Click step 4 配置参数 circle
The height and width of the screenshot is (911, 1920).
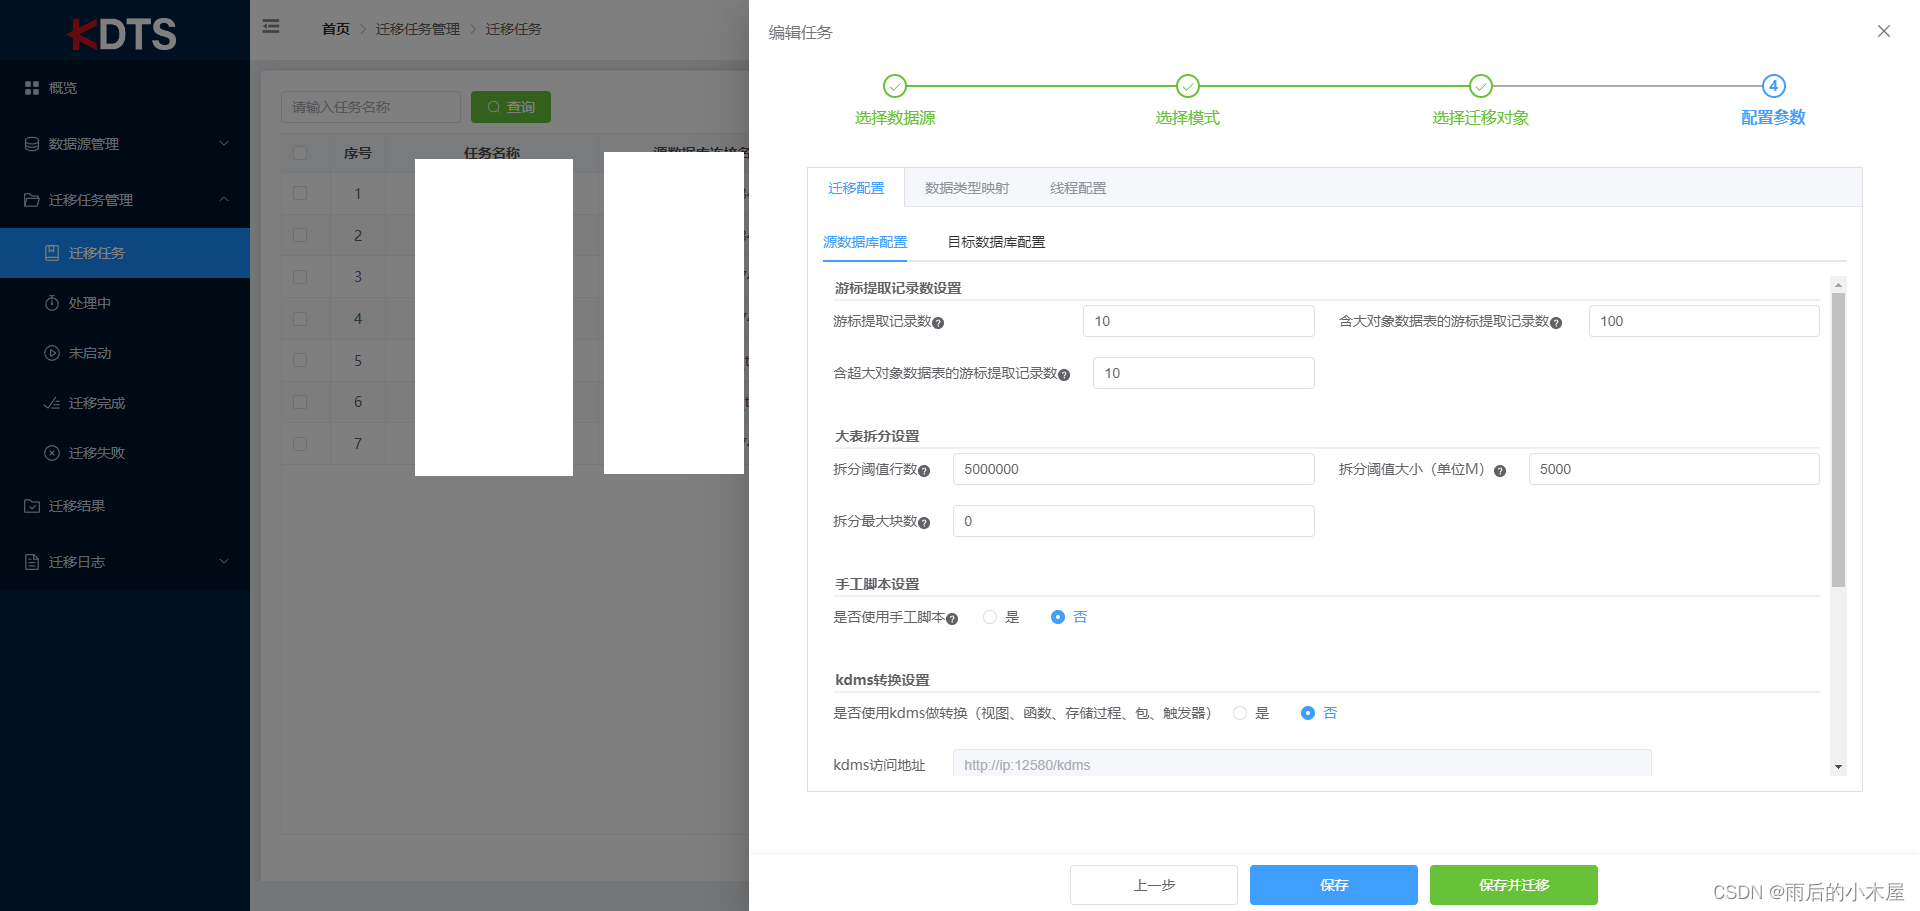(x=1774, y=86)
